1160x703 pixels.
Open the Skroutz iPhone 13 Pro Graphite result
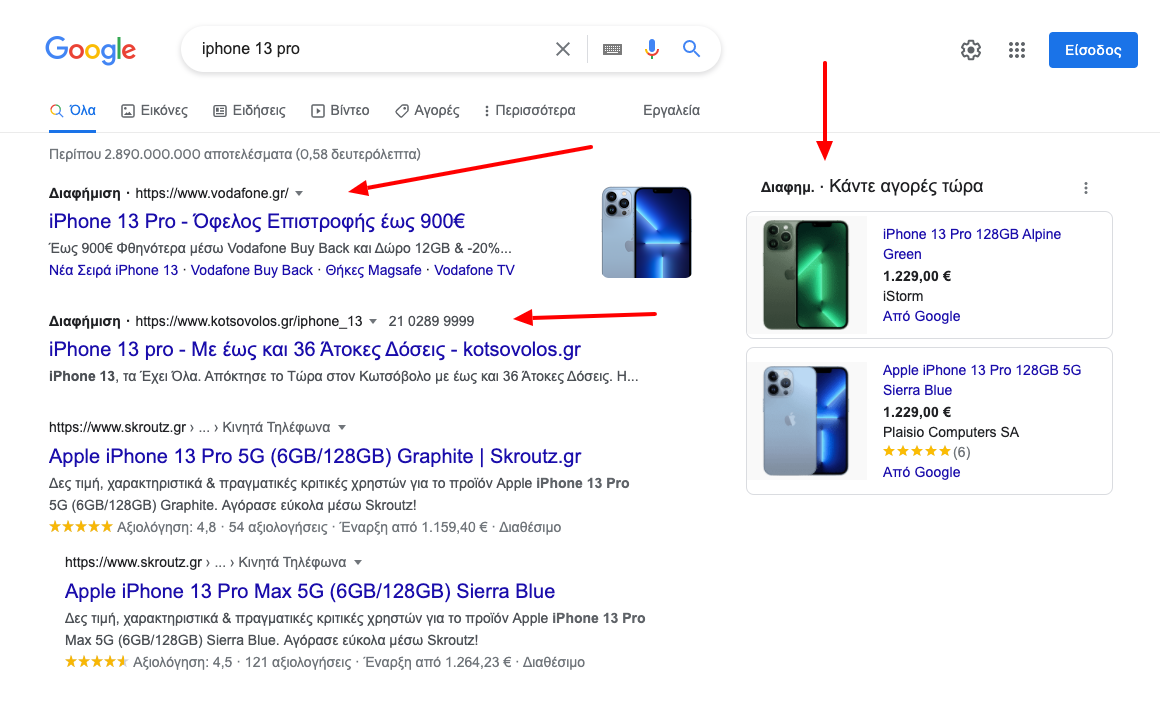coord(315,456)
